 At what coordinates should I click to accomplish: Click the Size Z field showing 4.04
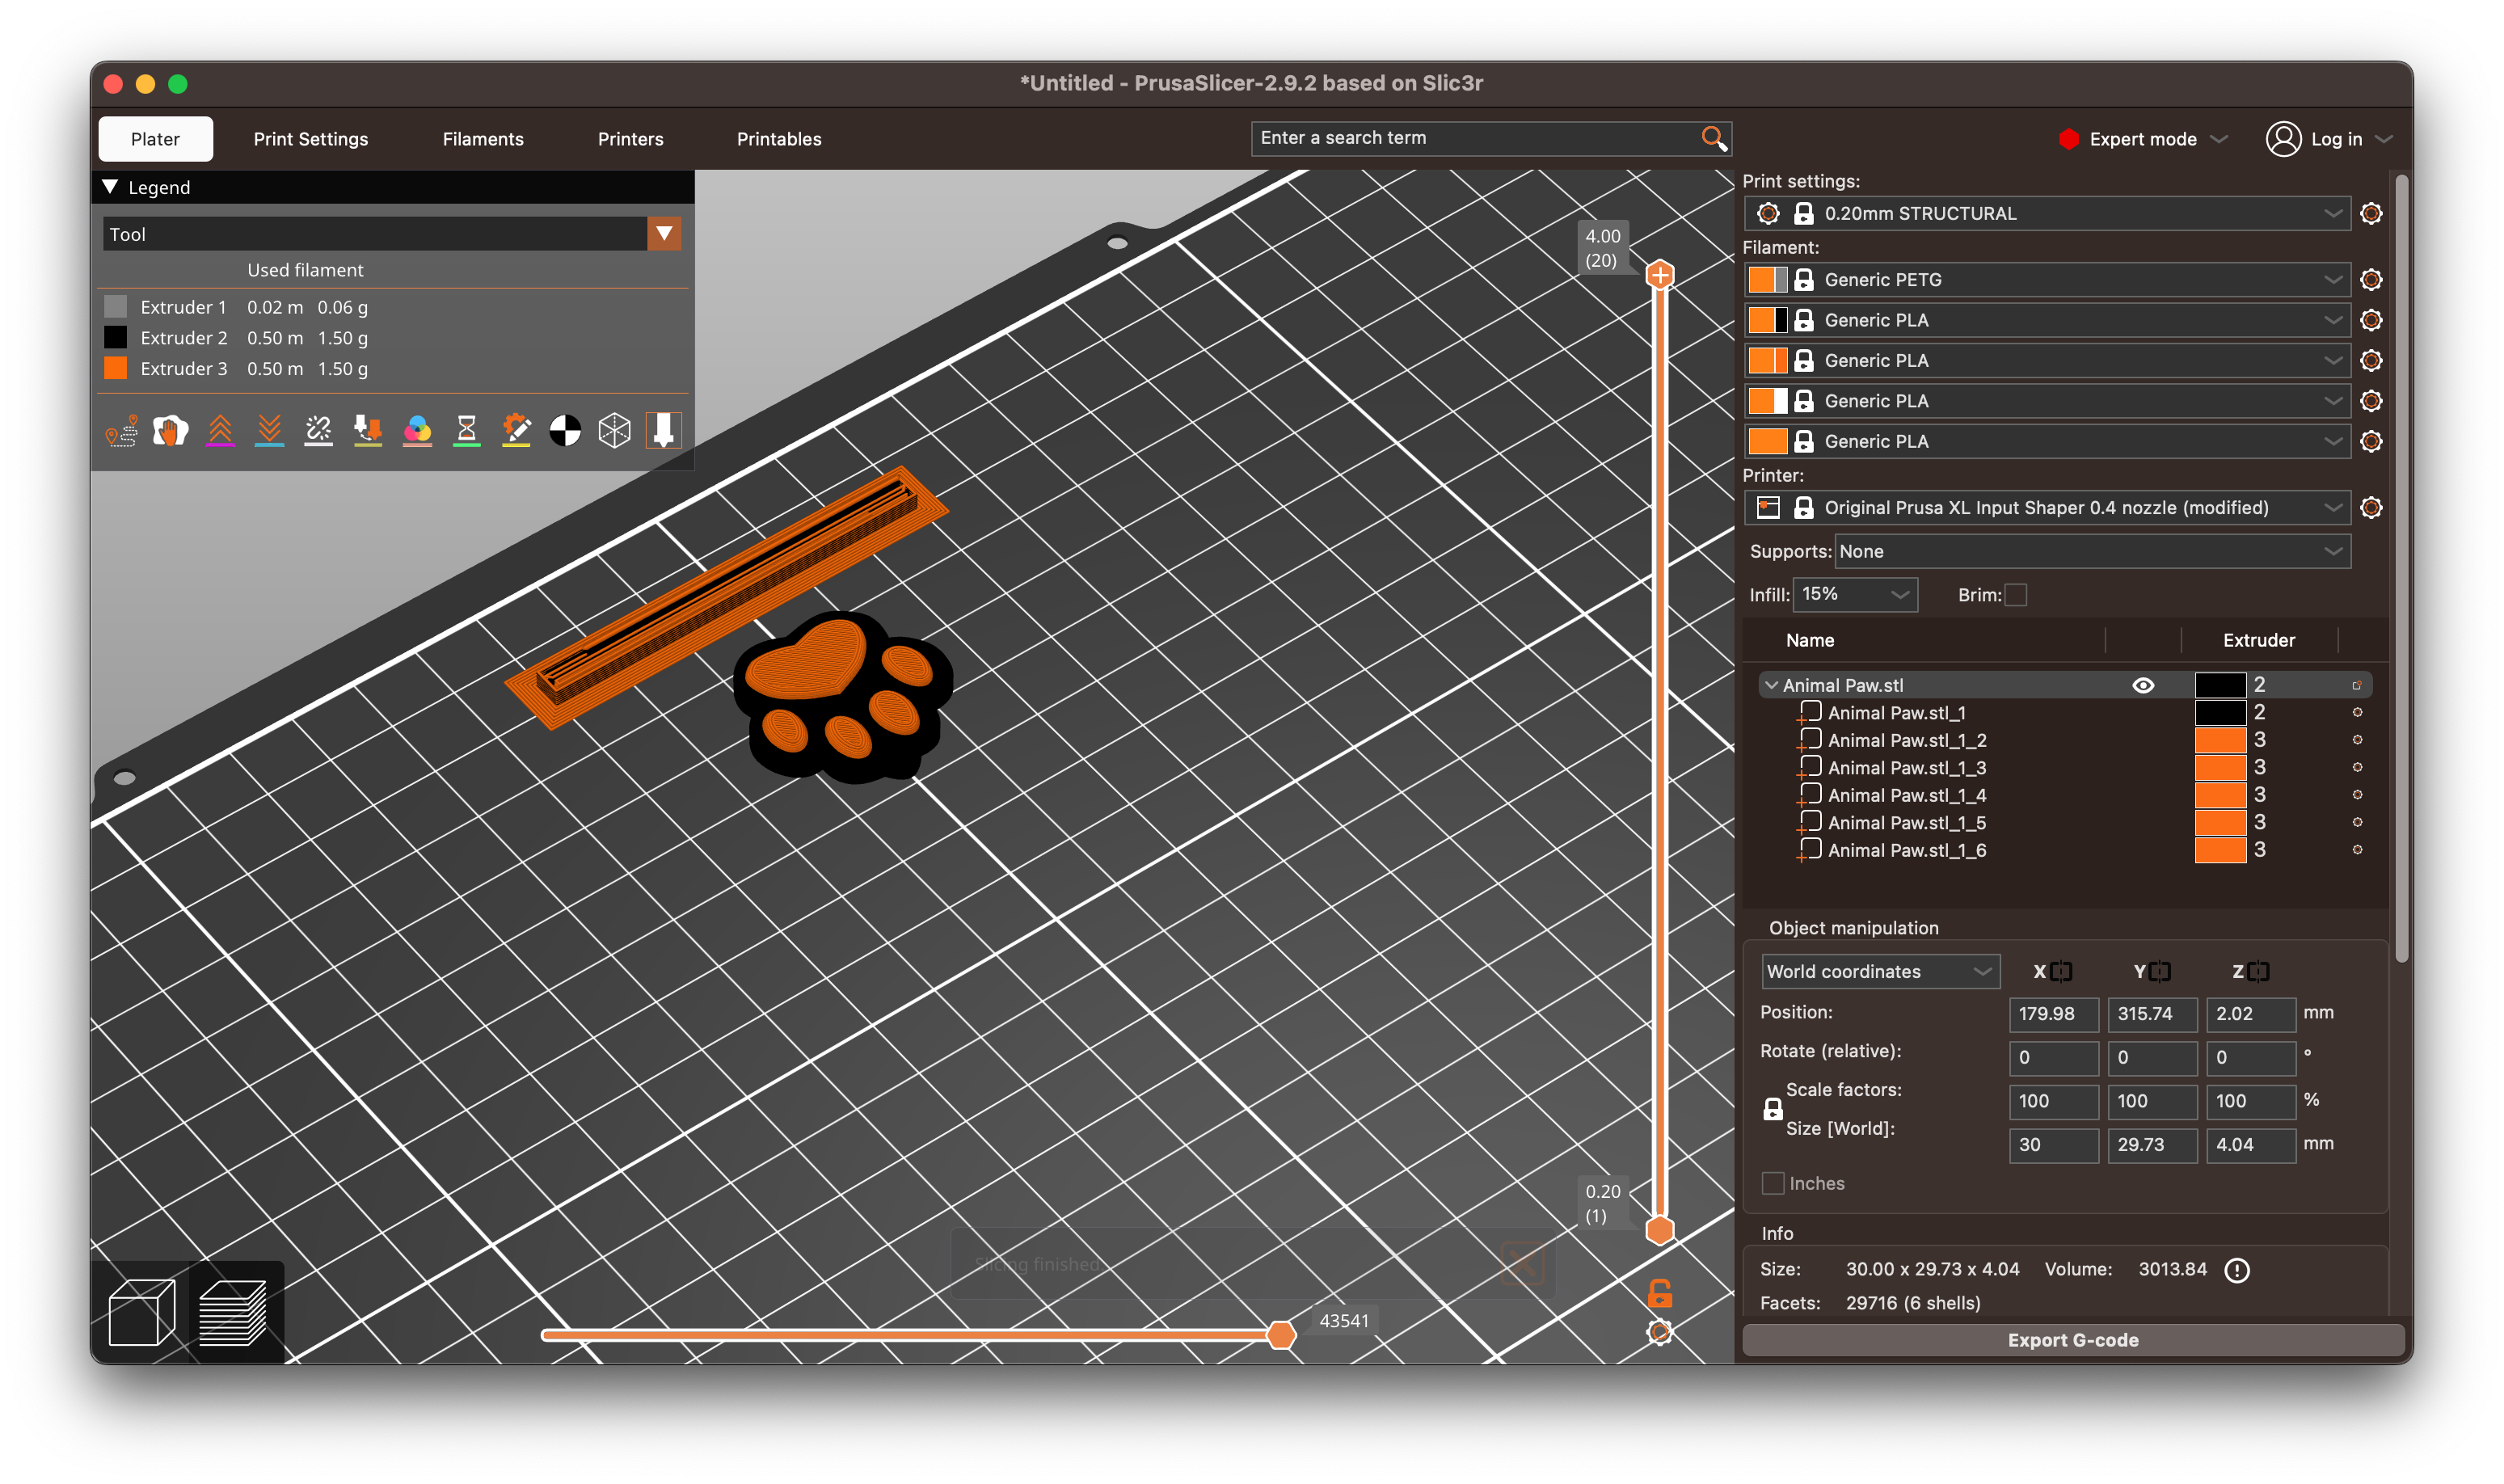[2251, 1145]
